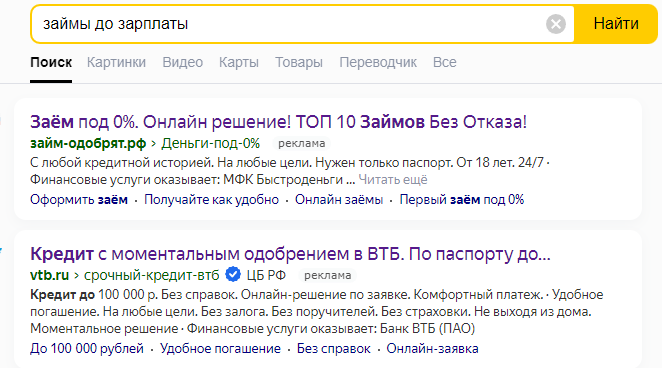This screenshot has width=662, height=368.
Task: Select the Поиск tab
Action: point(51,62)
